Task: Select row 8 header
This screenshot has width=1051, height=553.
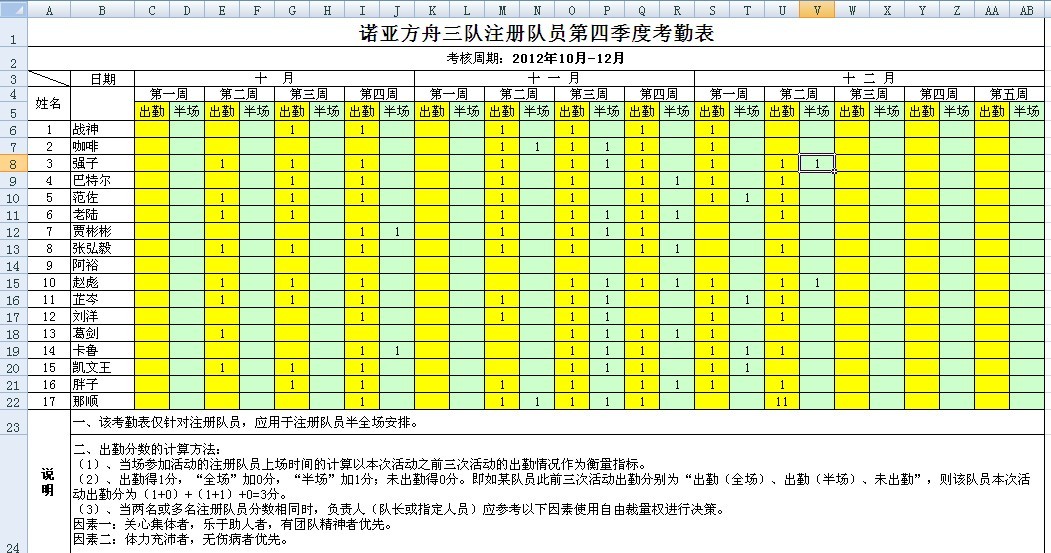Action: click(x=13, y=164)
